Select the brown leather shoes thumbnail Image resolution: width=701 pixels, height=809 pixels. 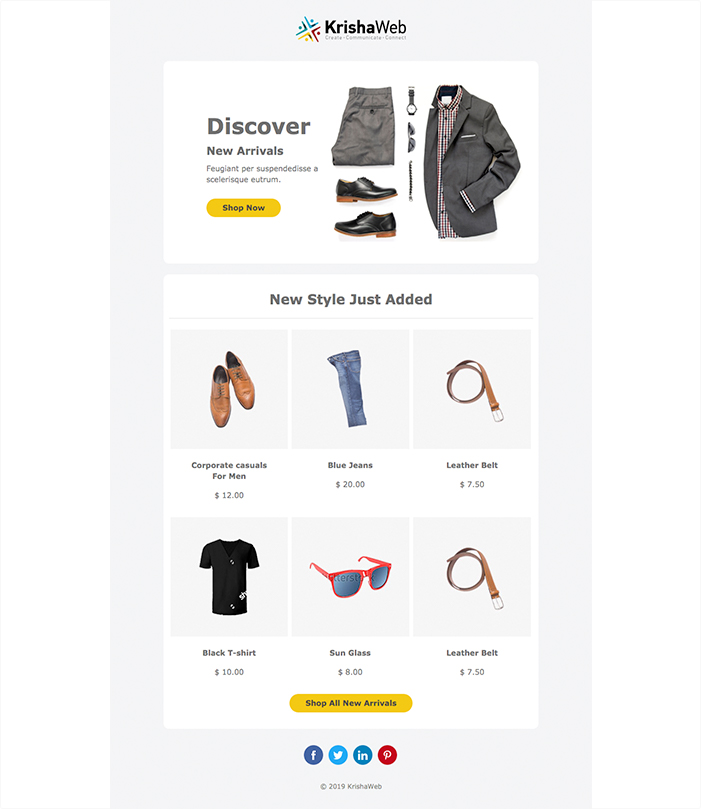[x=229, y=389]
